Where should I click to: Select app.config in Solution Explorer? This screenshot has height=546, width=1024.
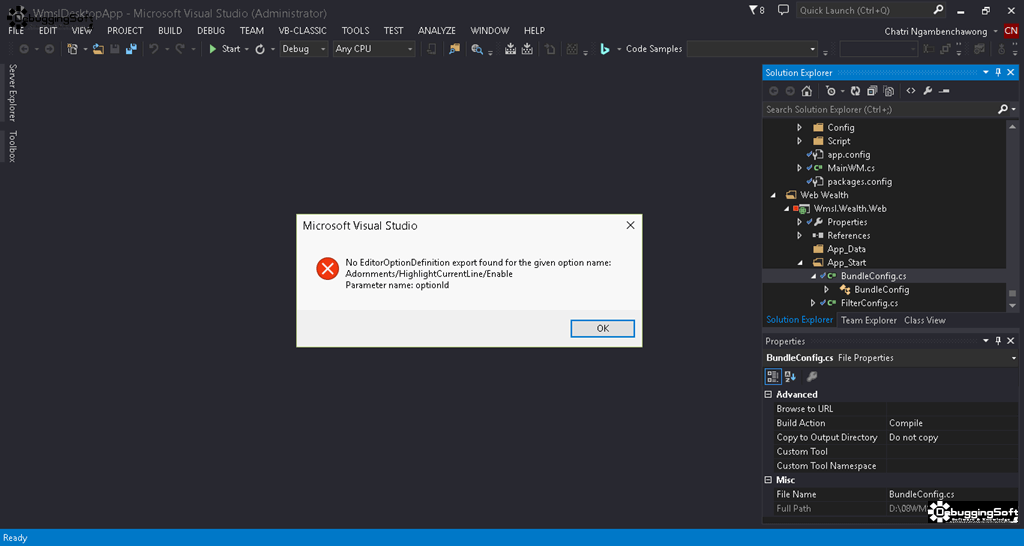(x=848, y=155)
